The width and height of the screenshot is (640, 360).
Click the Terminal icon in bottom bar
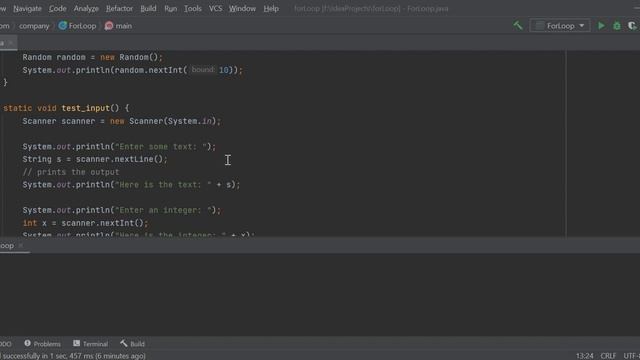coord(76,343)
